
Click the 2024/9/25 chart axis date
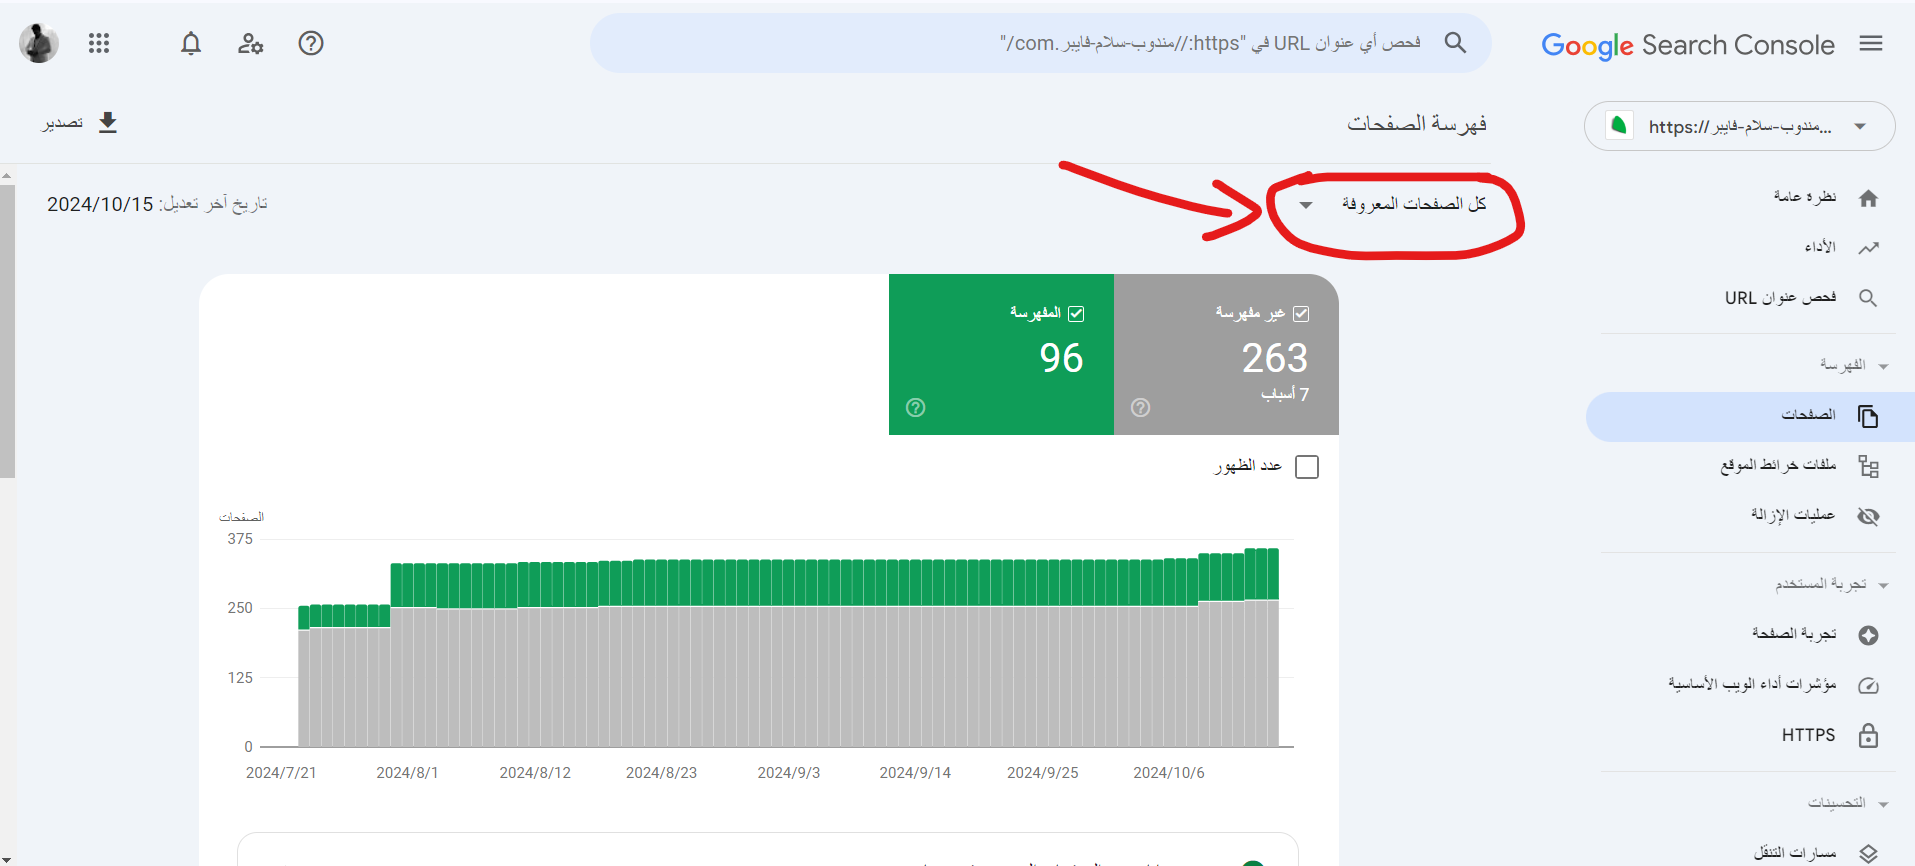[1043, 773]
